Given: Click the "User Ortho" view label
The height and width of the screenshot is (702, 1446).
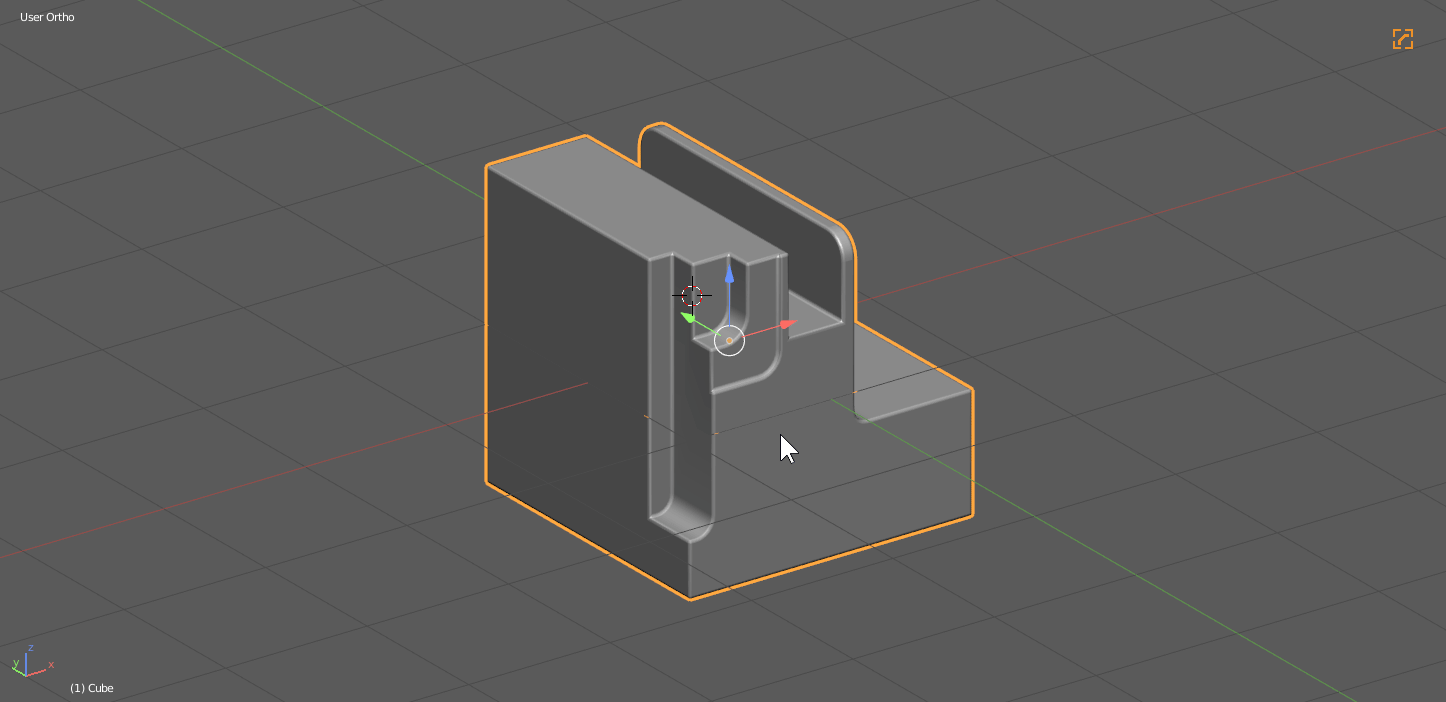Looking at the screenshot, I should (47, 17).
